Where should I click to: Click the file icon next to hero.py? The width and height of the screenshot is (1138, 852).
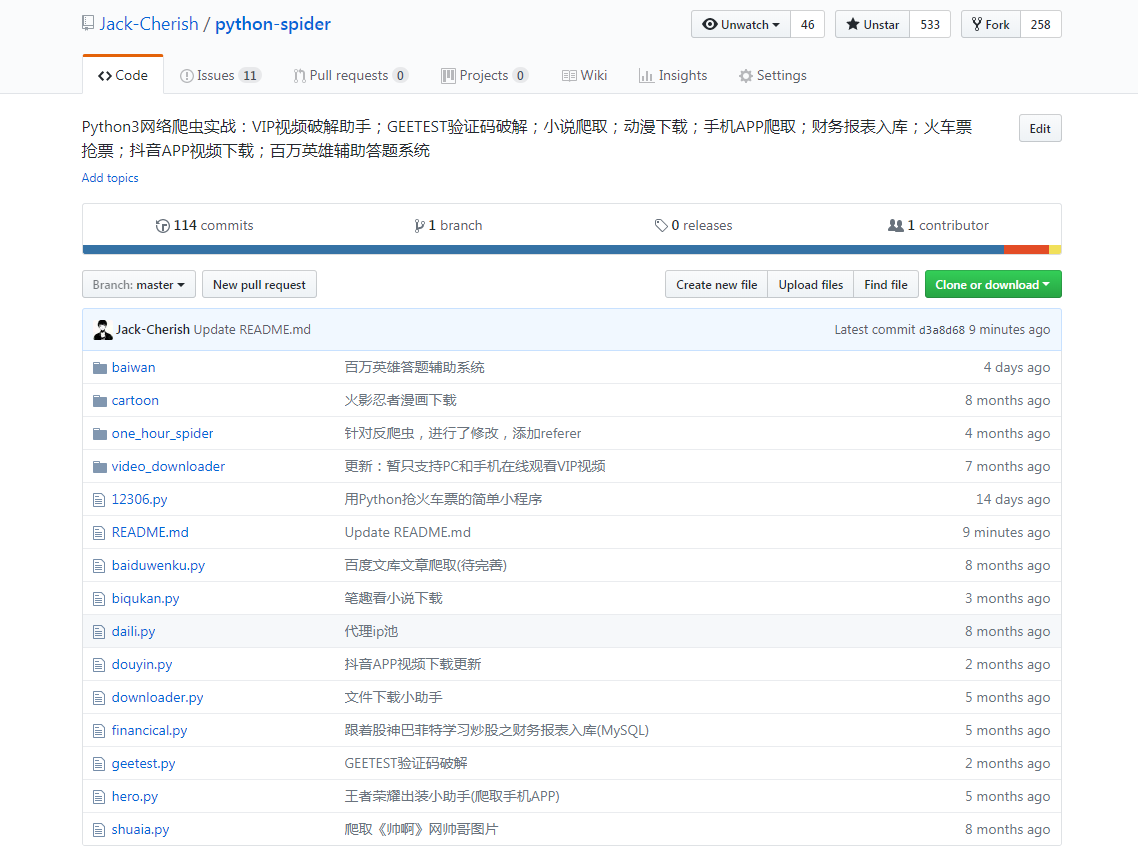[x=99, y=797]
